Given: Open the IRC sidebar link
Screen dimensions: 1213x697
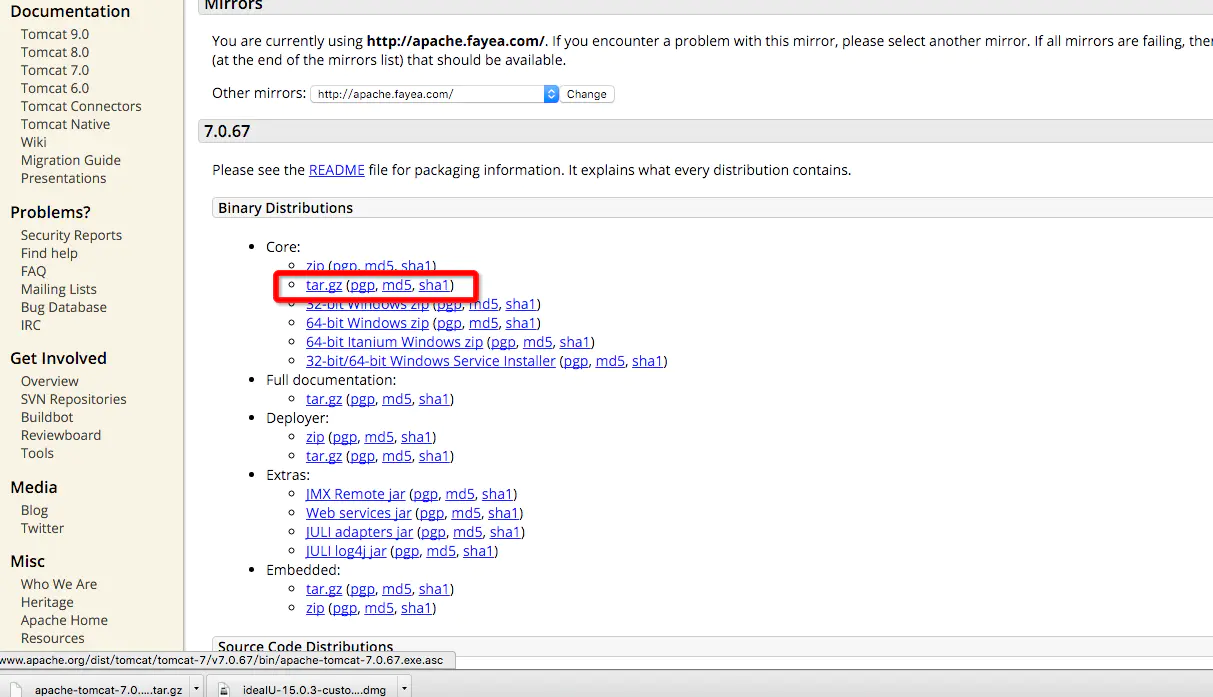Looking at the screenshot, I should [x=31, y=325].
